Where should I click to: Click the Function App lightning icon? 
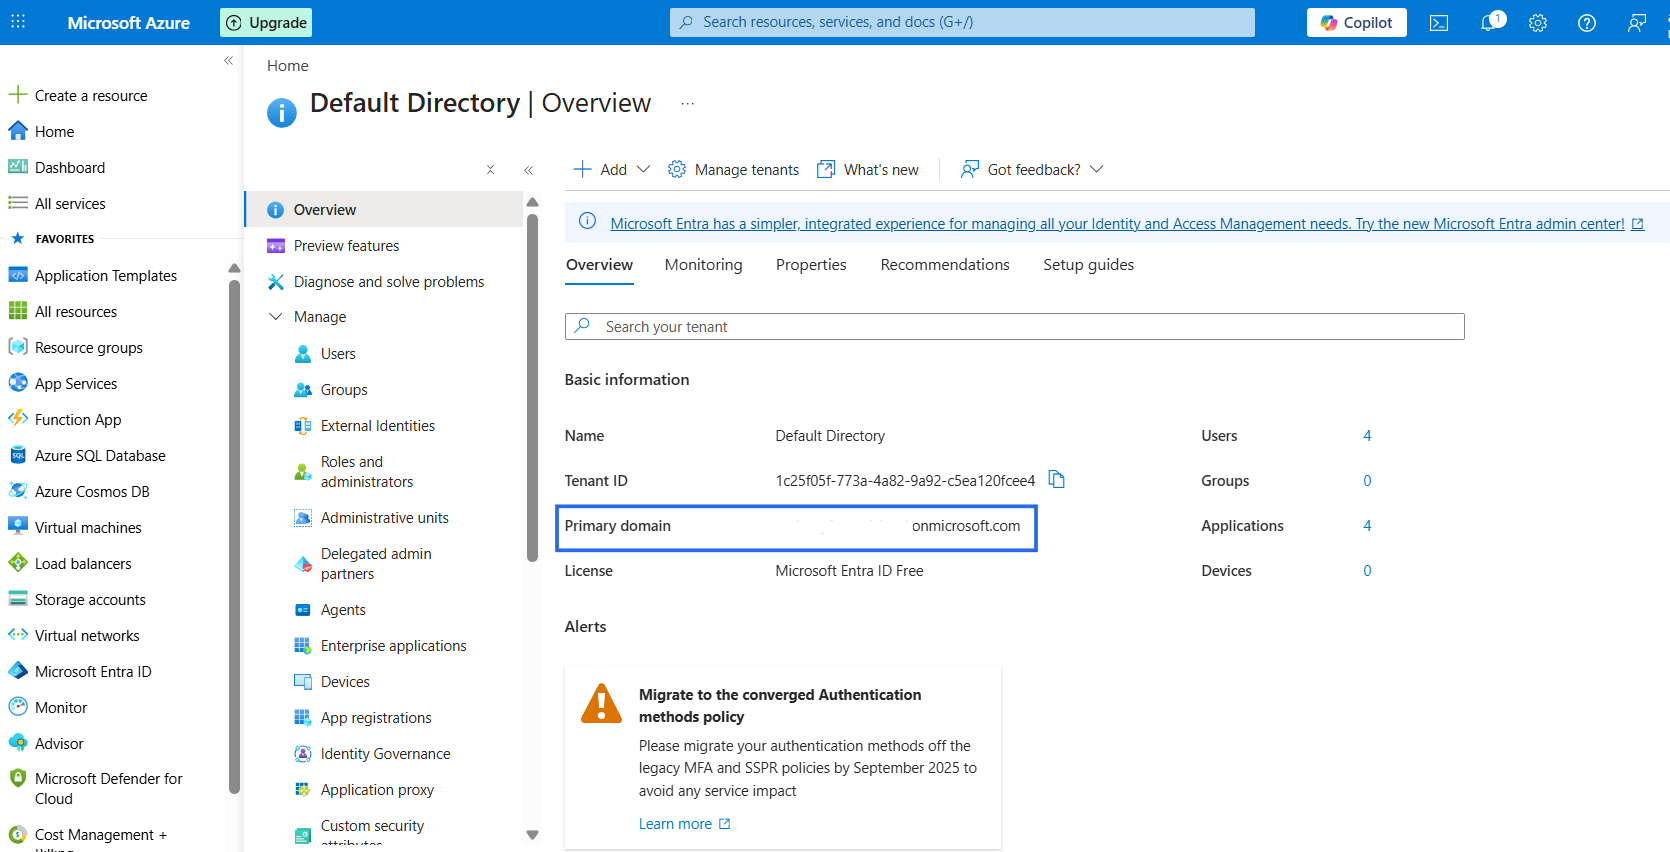[18, 419]
